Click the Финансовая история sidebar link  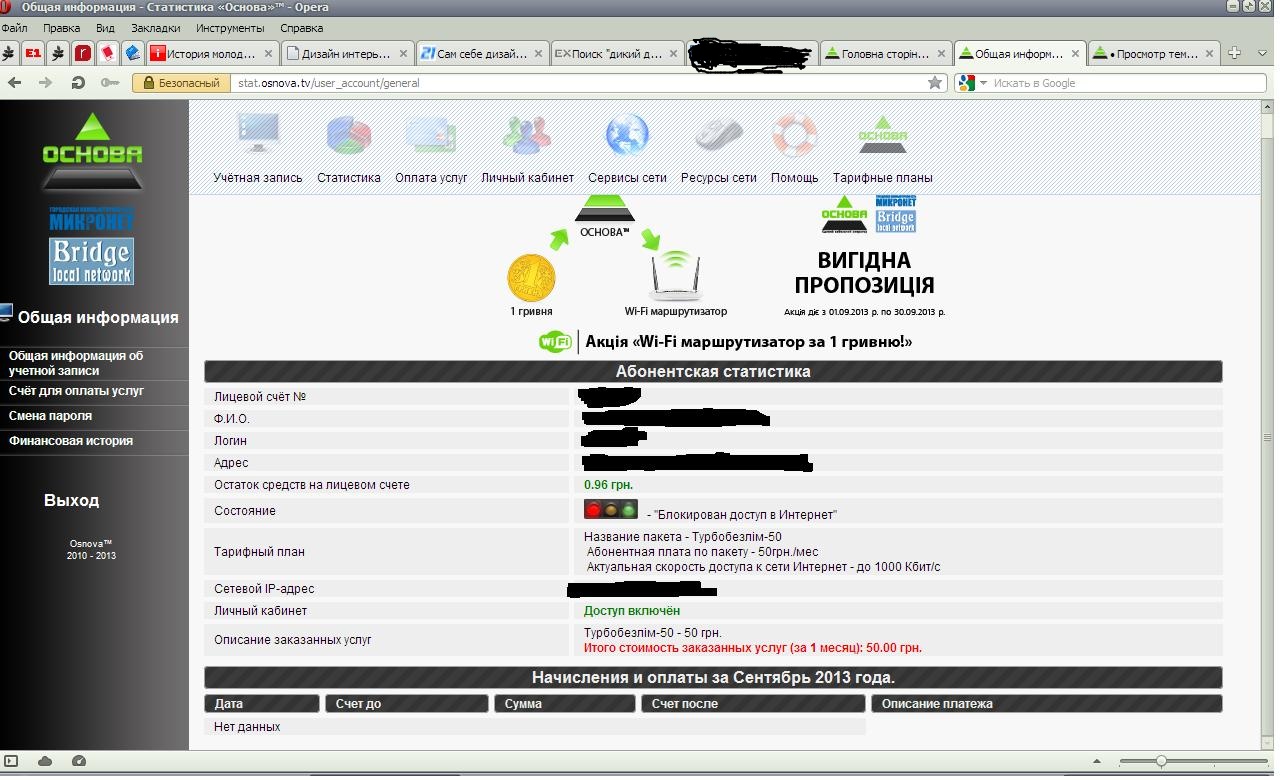71,441
